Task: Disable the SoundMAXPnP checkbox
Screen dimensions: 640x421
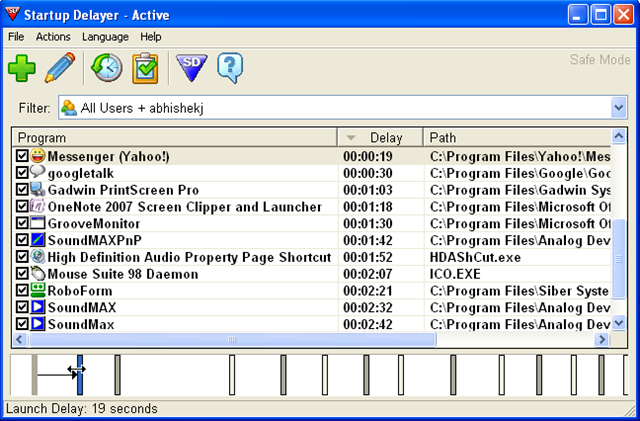Action: point(22,240)
